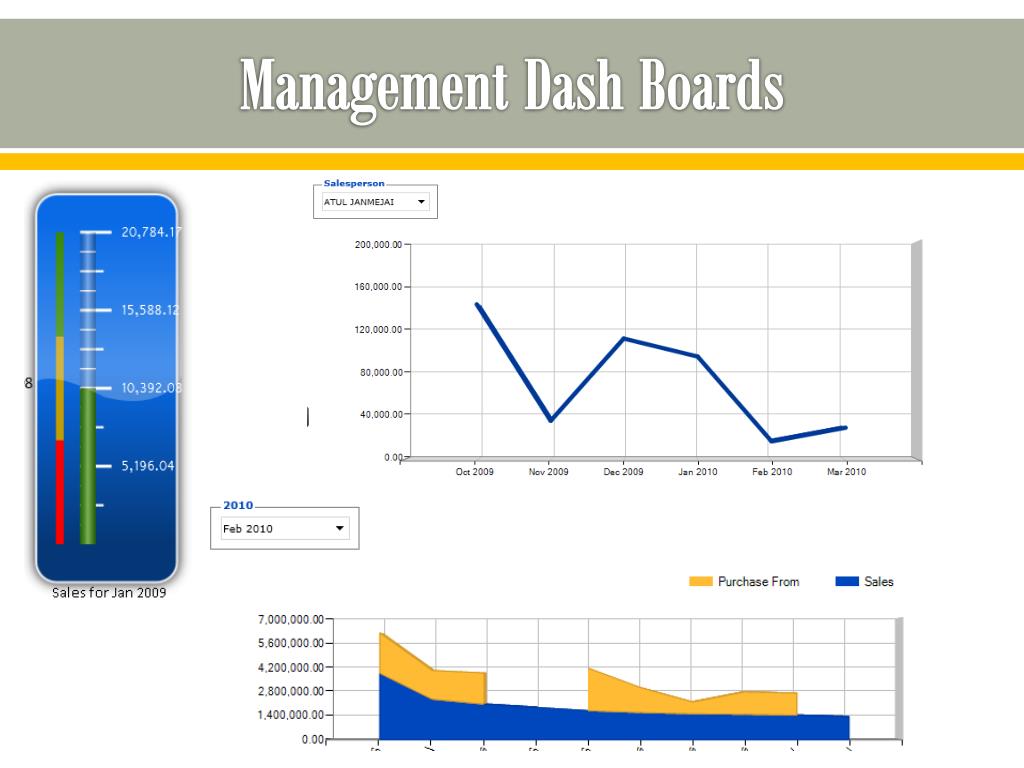Click the 200,000.00 y-axis label
The width and height of the screenshot is (1024, 768).
point(378,244)
